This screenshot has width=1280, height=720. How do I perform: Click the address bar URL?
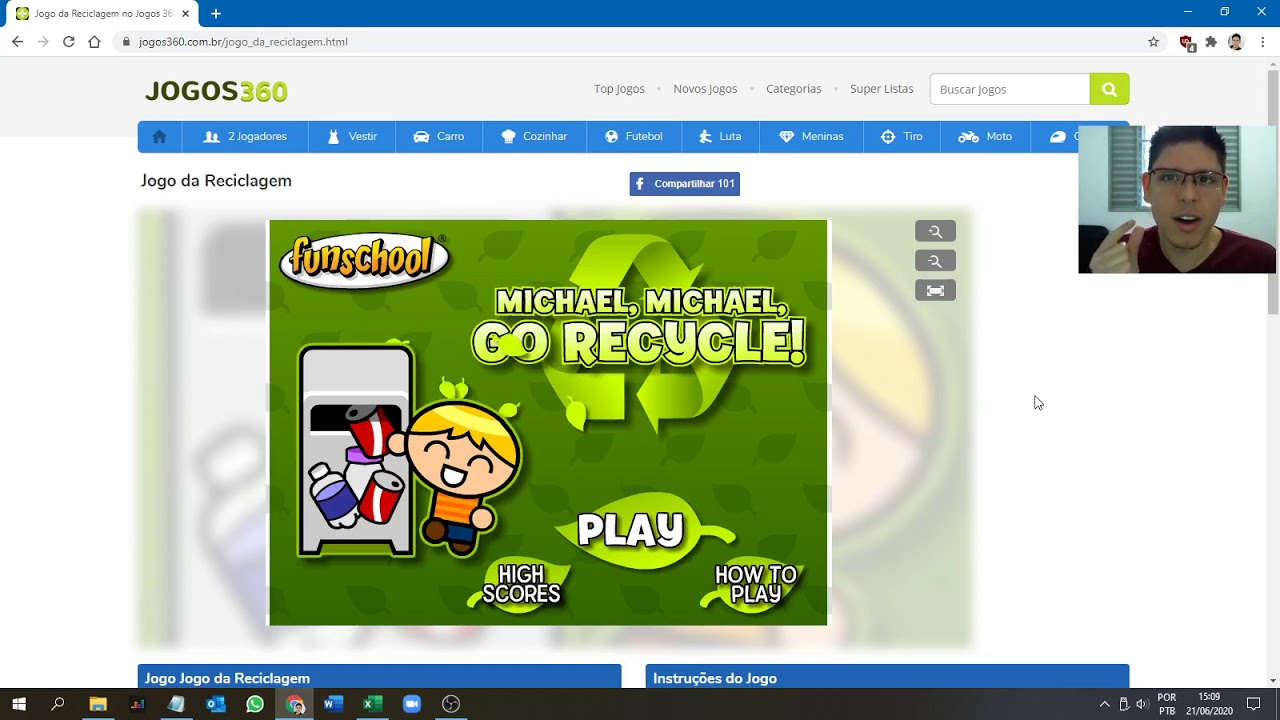[x=243, y=42]
